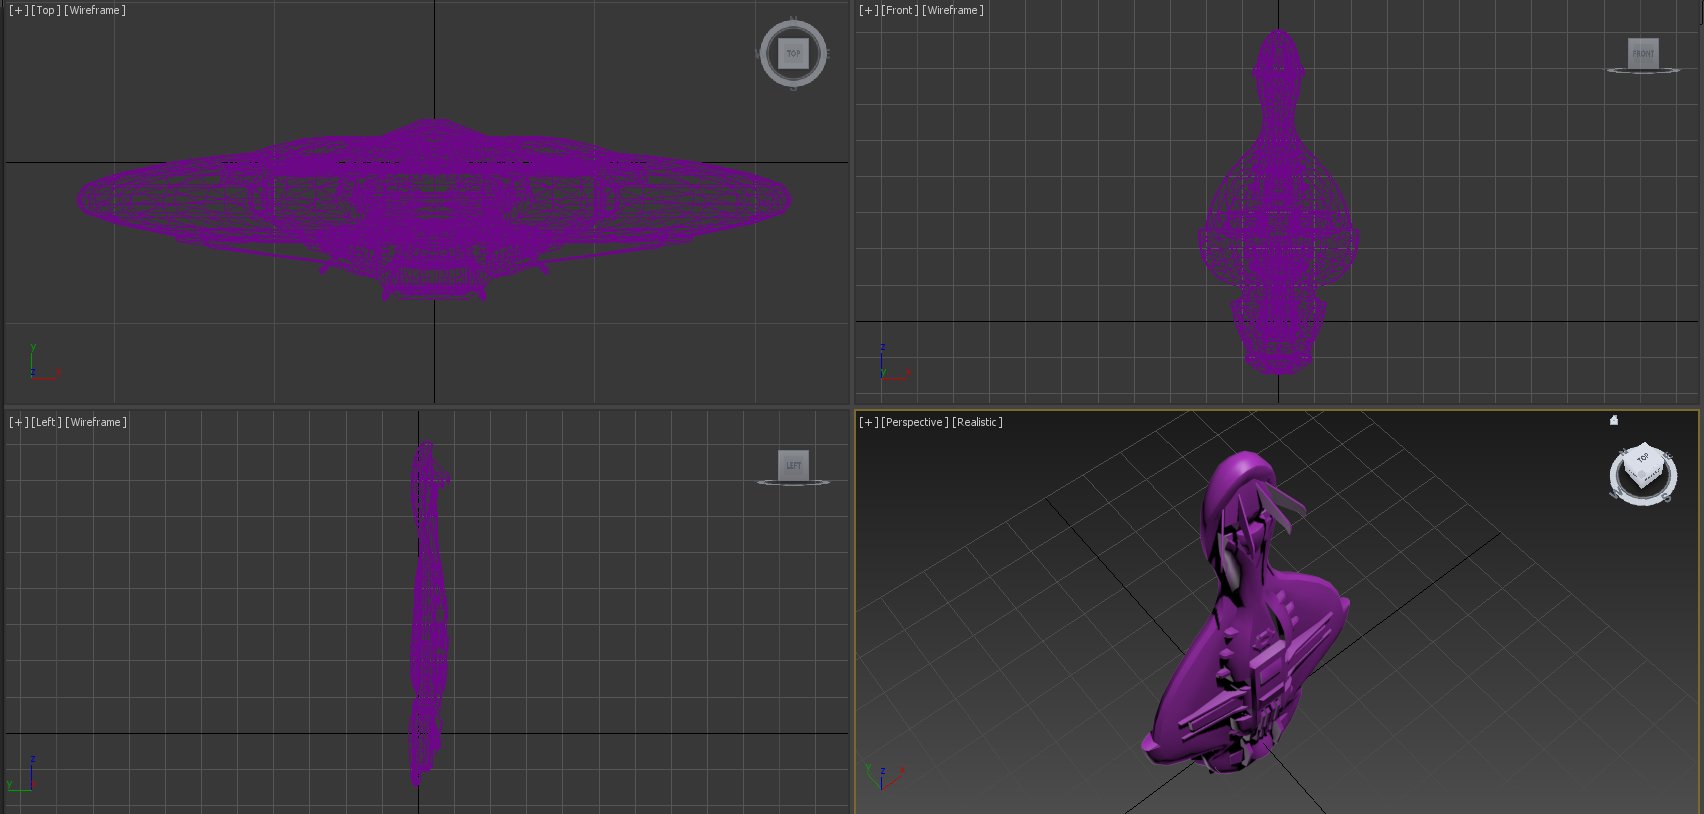
Task: Click the Front viewport ViewCube FRONT face
Action: [1643, 53]
